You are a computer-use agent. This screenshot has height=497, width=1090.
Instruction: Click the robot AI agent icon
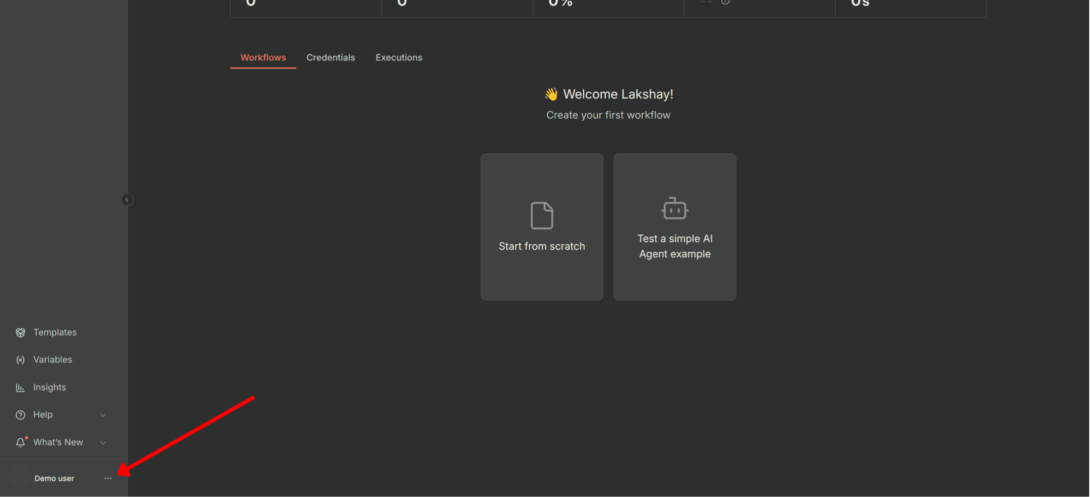(x=675, y=209)
